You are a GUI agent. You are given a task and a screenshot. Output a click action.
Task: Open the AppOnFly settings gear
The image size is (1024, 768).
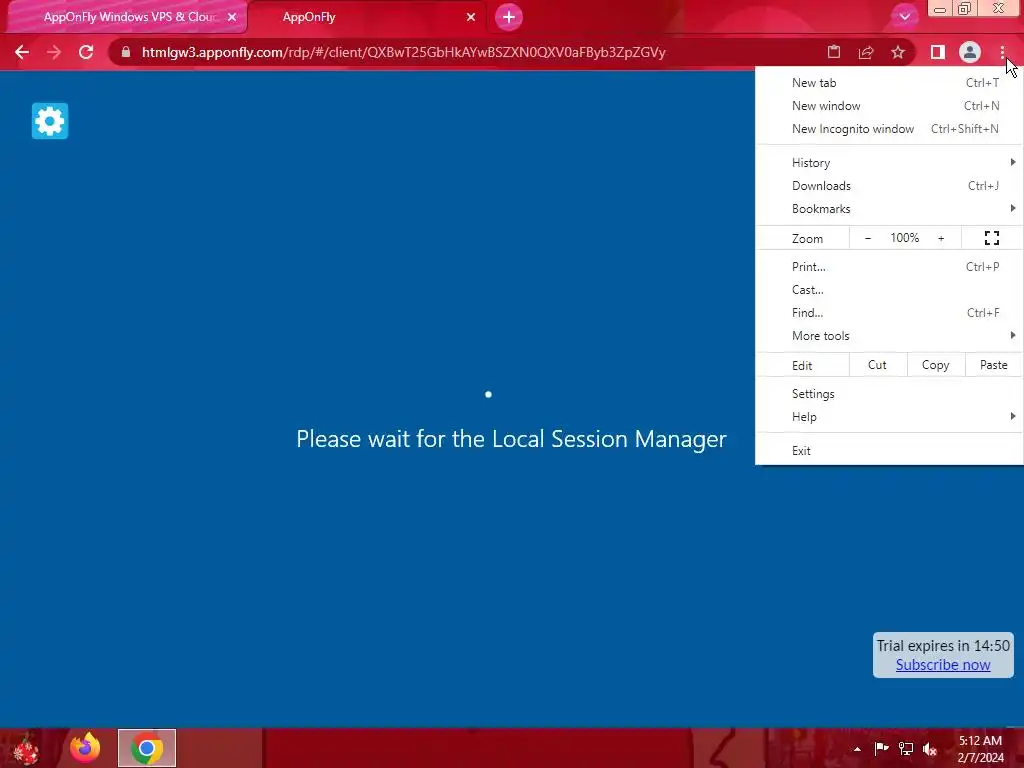click(x=50, y=121)
